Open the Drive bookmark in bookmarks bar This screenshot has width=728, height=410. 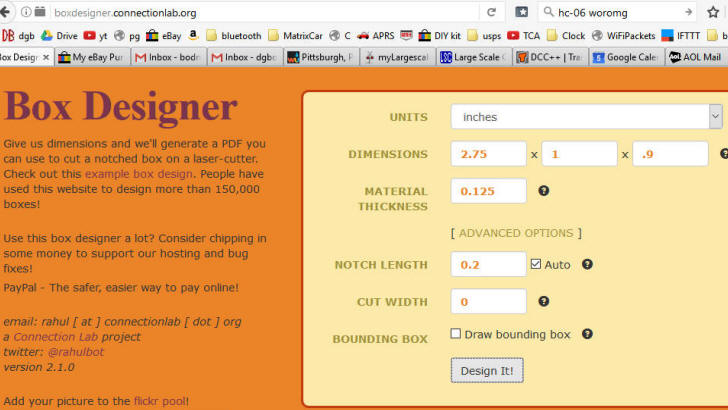60,36
